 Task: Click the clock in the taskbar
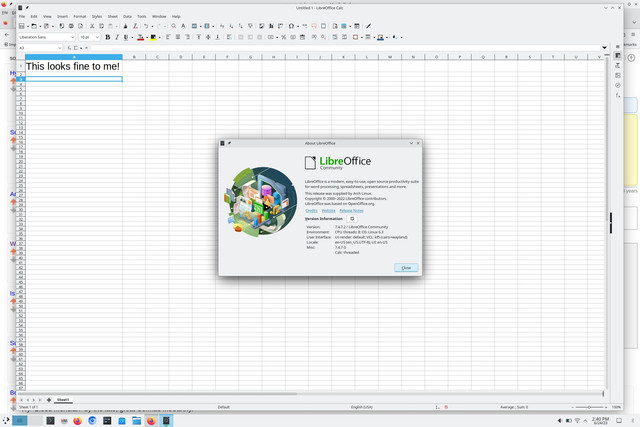tap(600, 420)
